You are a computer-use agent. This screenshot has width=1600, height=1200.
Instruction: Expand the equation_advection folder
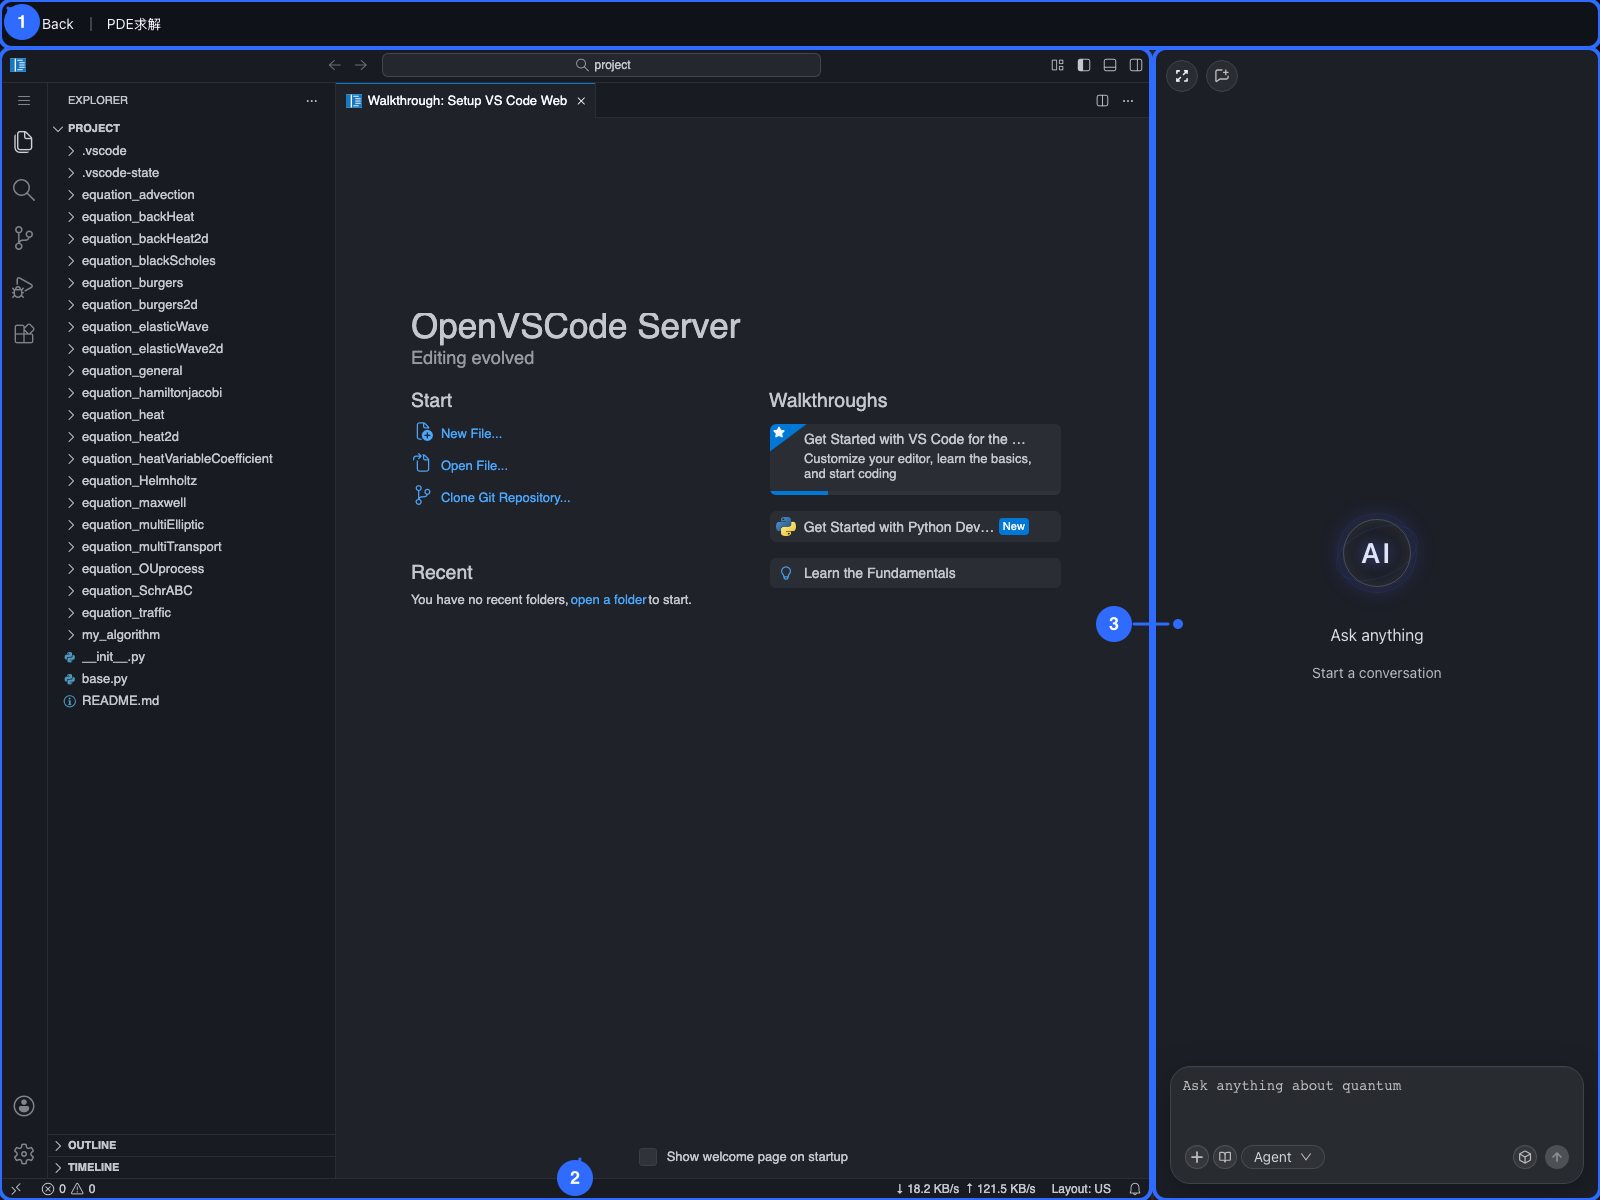(x=192, y=195)
